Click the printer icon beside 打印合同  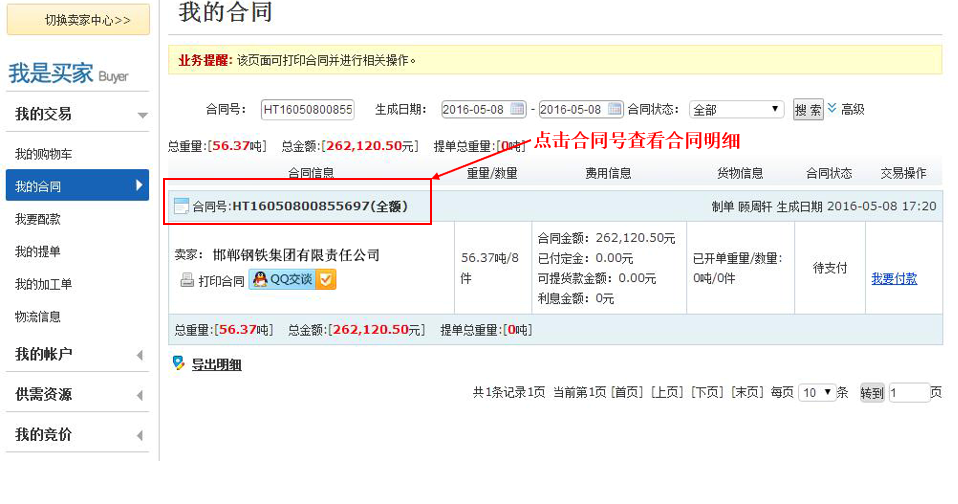tap(186, 281)
